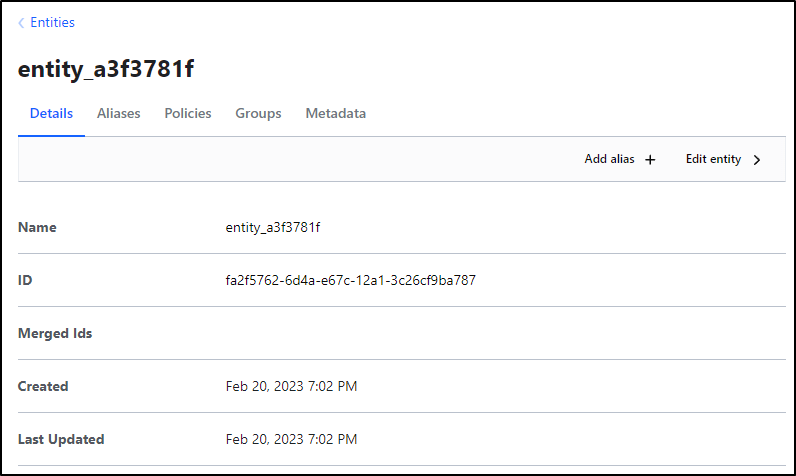Click the ID field label

pyautogui.click(x=25, y=280)
